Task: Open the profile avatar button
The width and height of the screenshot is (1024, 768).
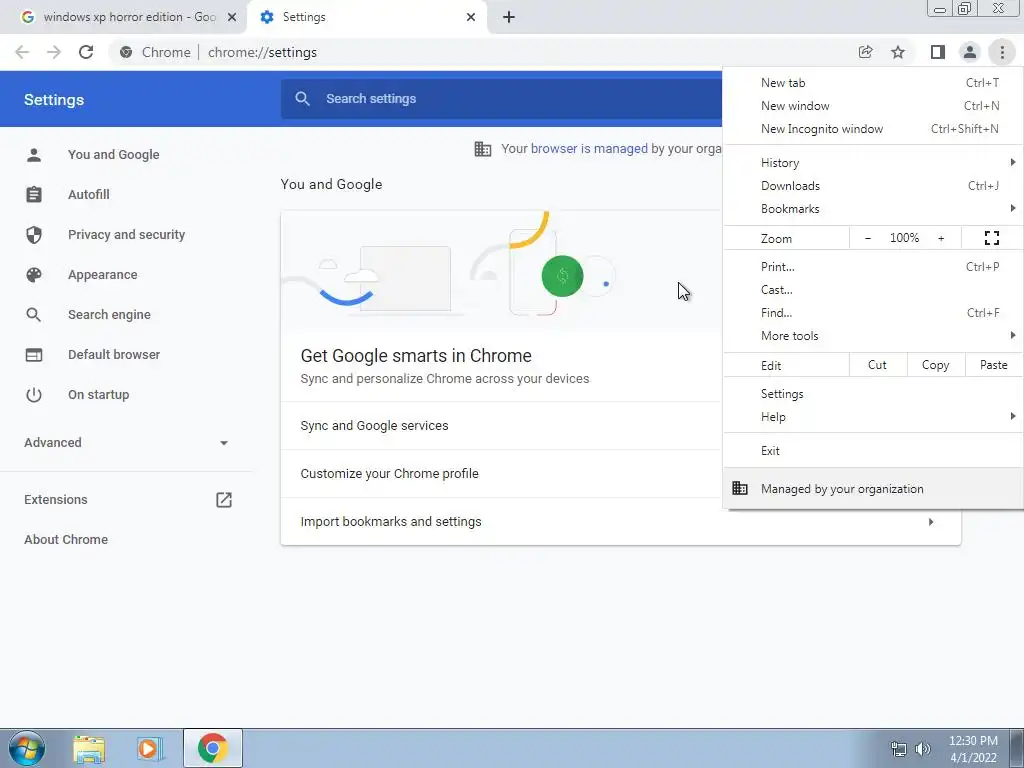Action: click(x=970, y=52)
